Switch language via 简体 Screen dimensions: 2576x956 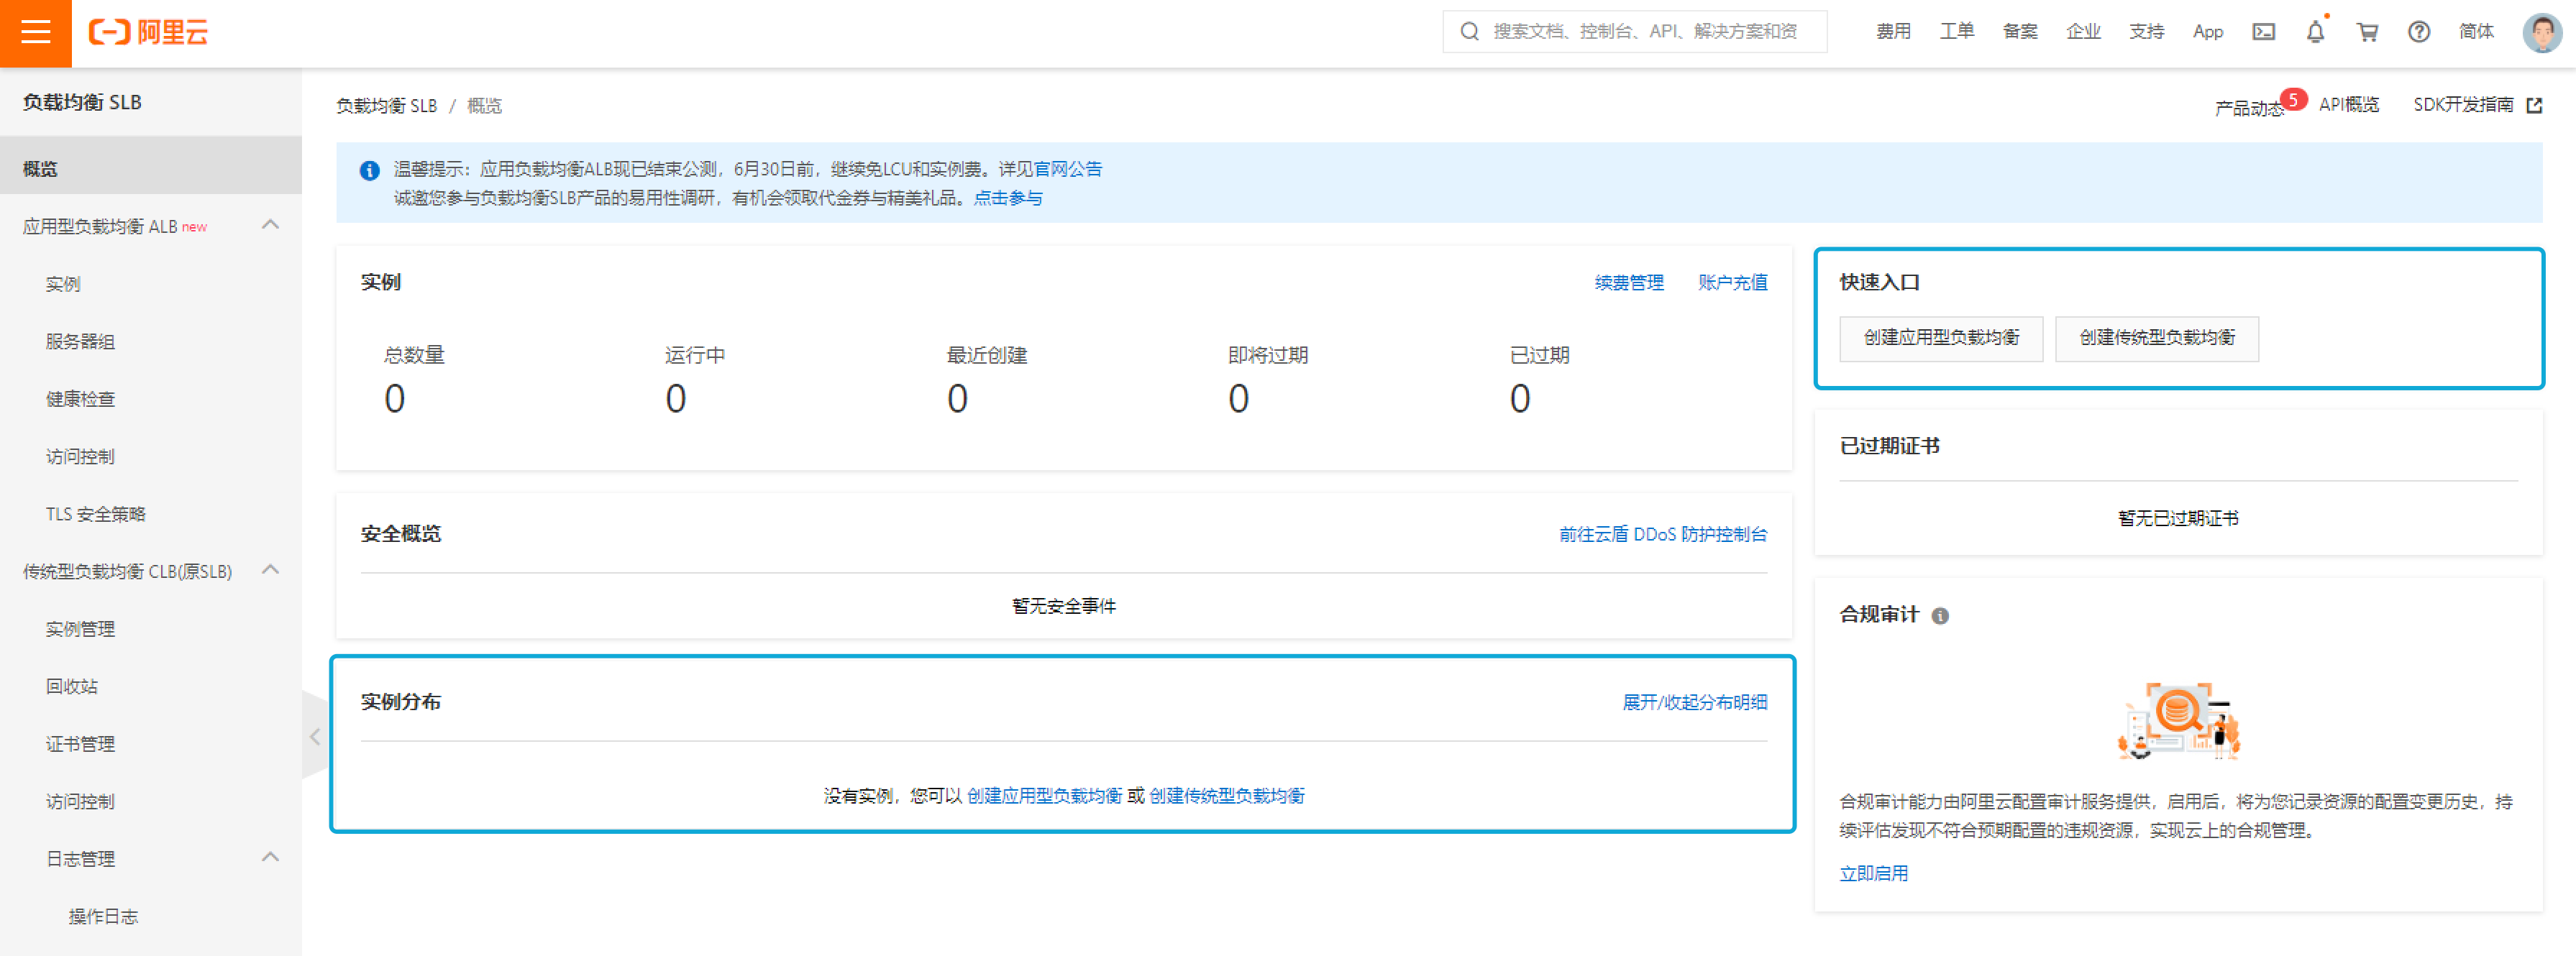click(x=2476, y=32)
